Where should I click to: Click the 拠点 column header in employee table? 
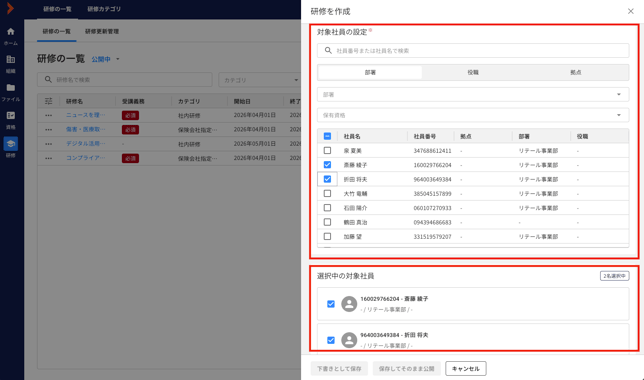pos(466,136)
